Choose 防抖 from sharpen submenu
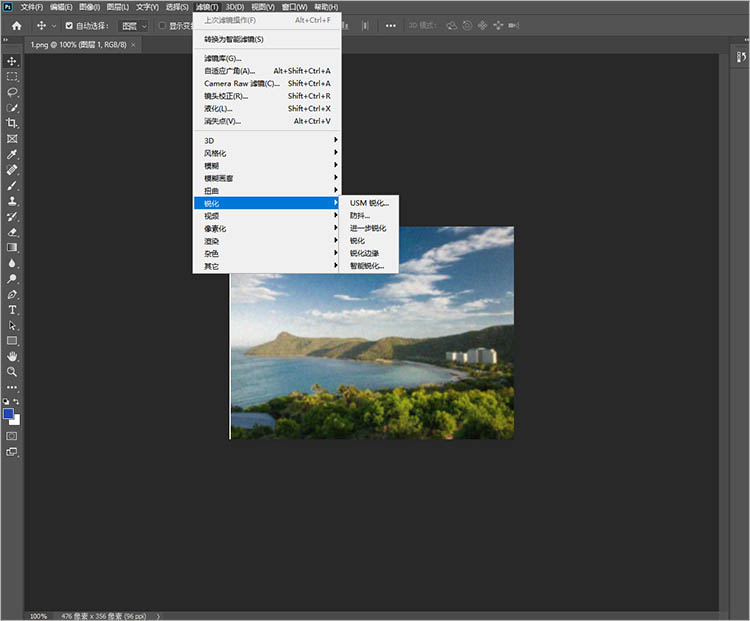 click(x=369, y=215)
